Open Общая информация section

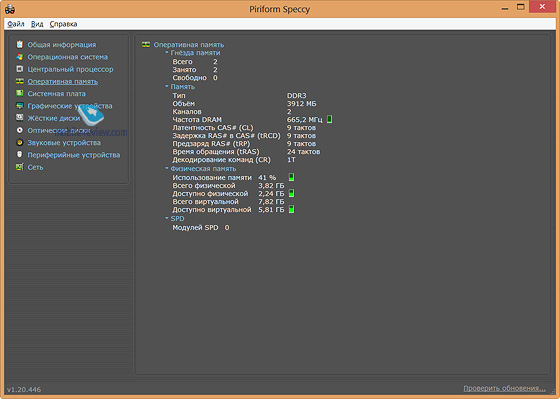pyautogui.click(x=62, y=45)
